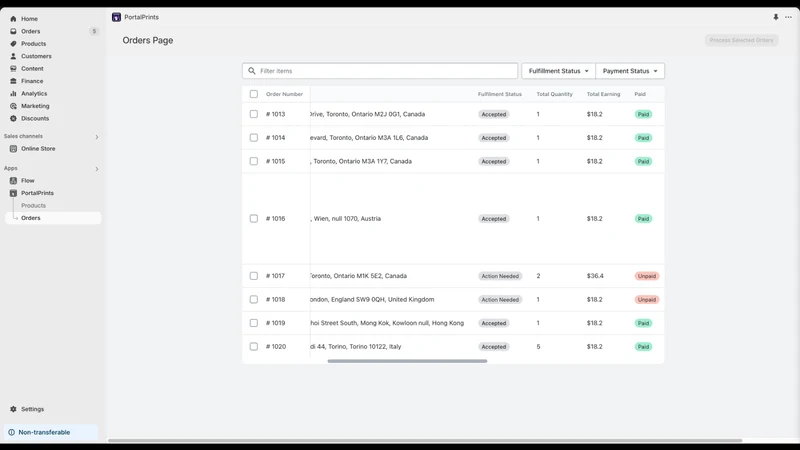Click the Total Earning column header
This screenshot has height=450, width=800.
coord(604,94)
